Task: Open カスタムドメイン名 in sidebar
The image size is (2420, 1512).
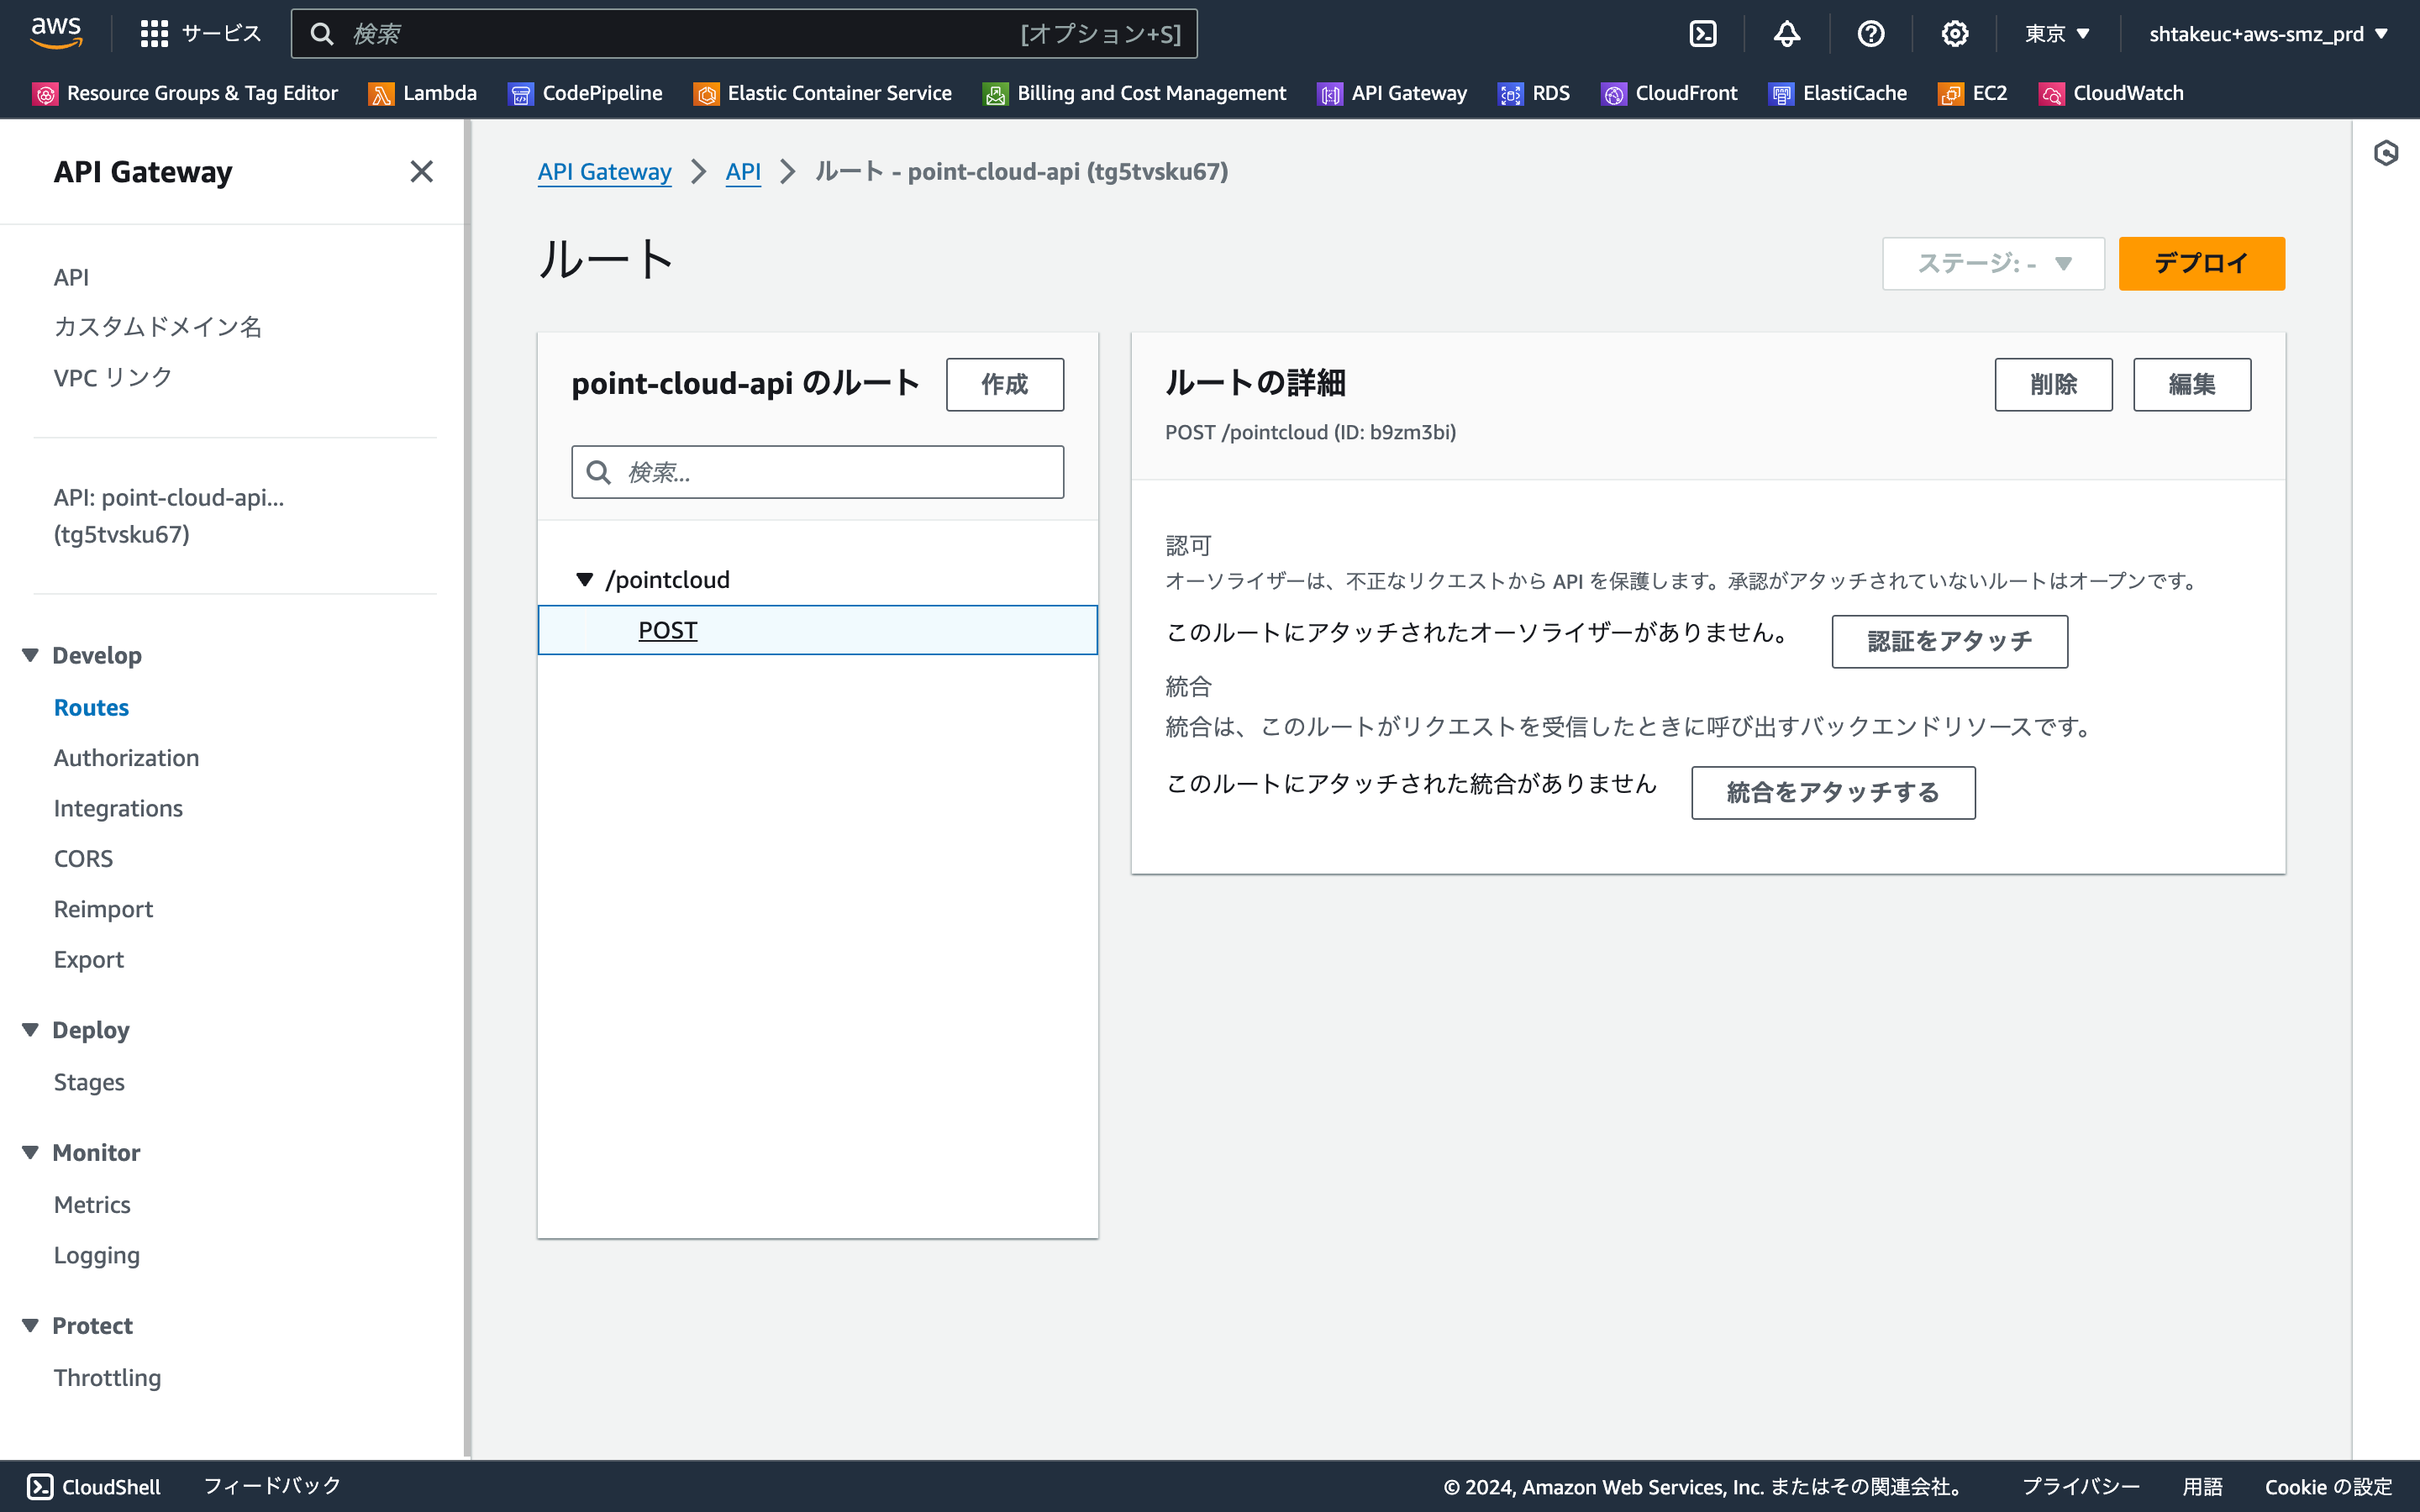Action: tap(158, 327)
